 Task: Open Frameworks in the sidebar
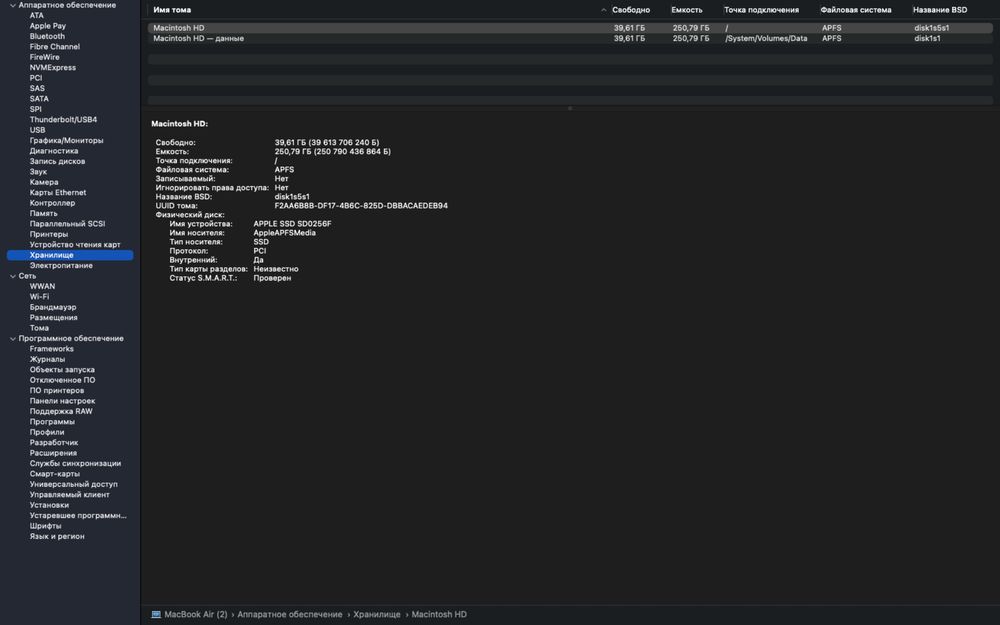[52, 349]
